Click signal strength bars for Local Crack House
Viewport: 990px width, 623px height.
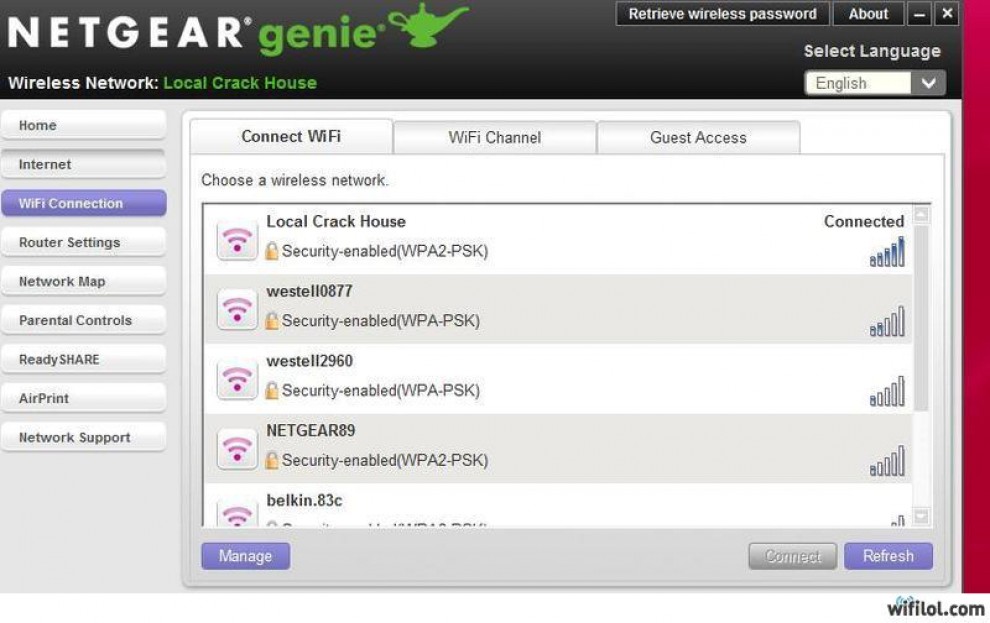click(x=887, y=252)
